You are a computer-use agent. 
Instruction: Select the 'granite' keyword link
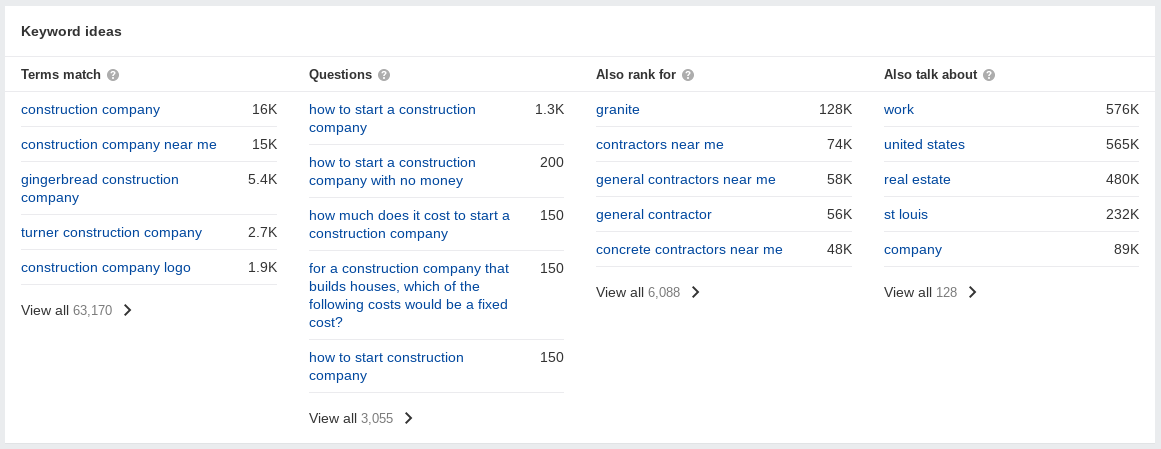pyautogui.click(x=618, y=110)
